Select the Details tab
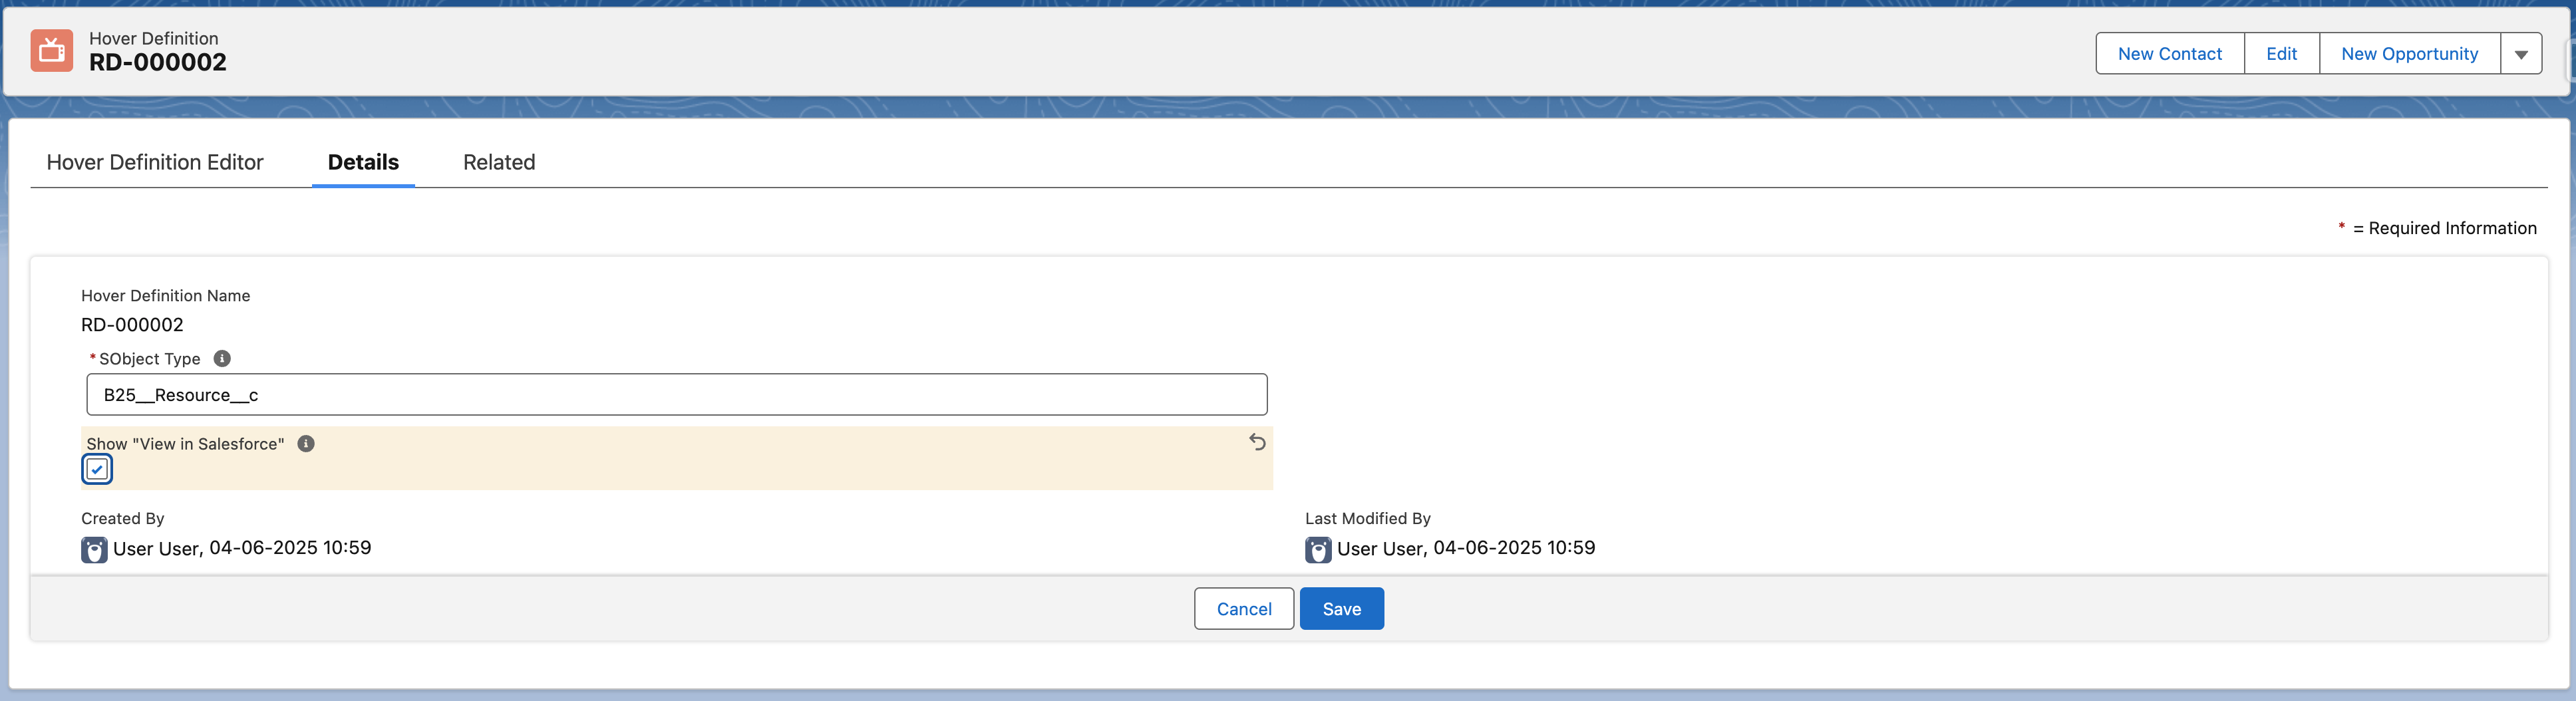 pos(363,162)
